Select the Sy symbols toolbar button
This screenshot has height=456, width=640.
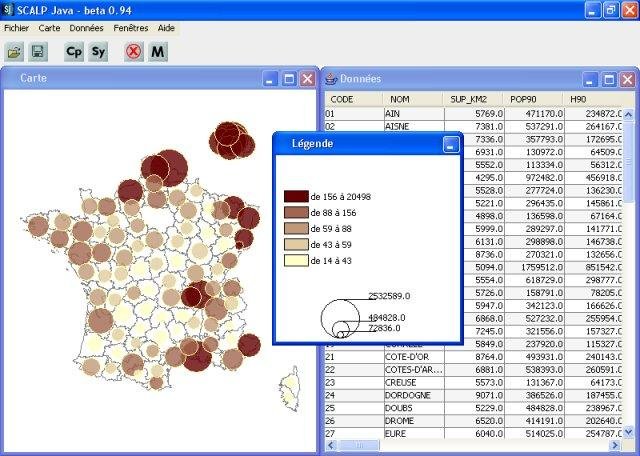[x=98, y=52]
